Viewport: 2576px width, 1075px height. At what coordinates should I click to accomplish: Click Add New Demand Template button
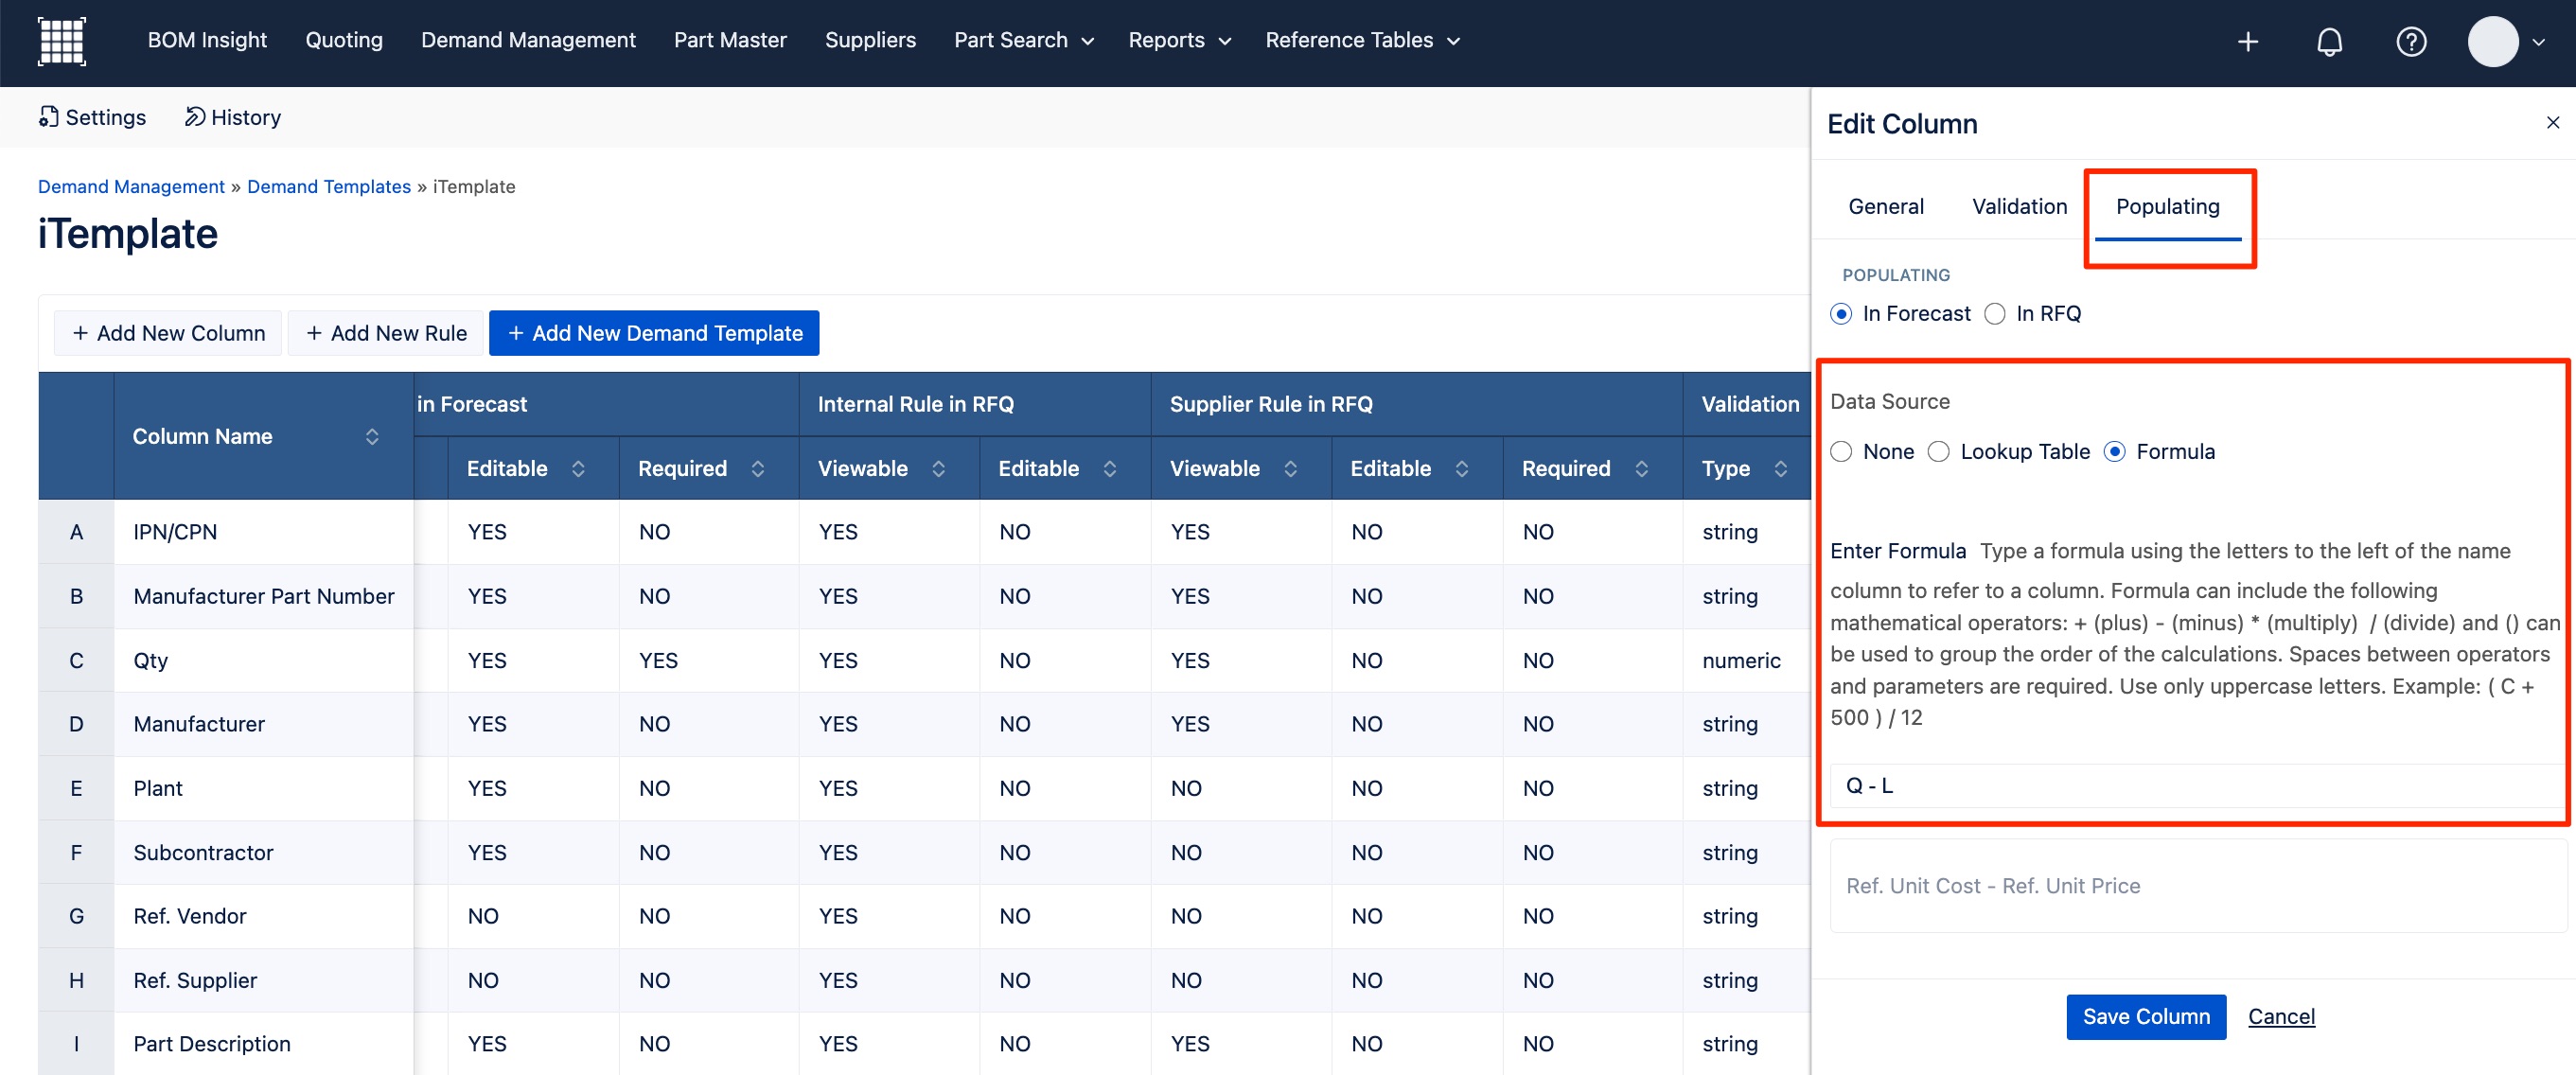pyautogui.click(x=654, y=333)
